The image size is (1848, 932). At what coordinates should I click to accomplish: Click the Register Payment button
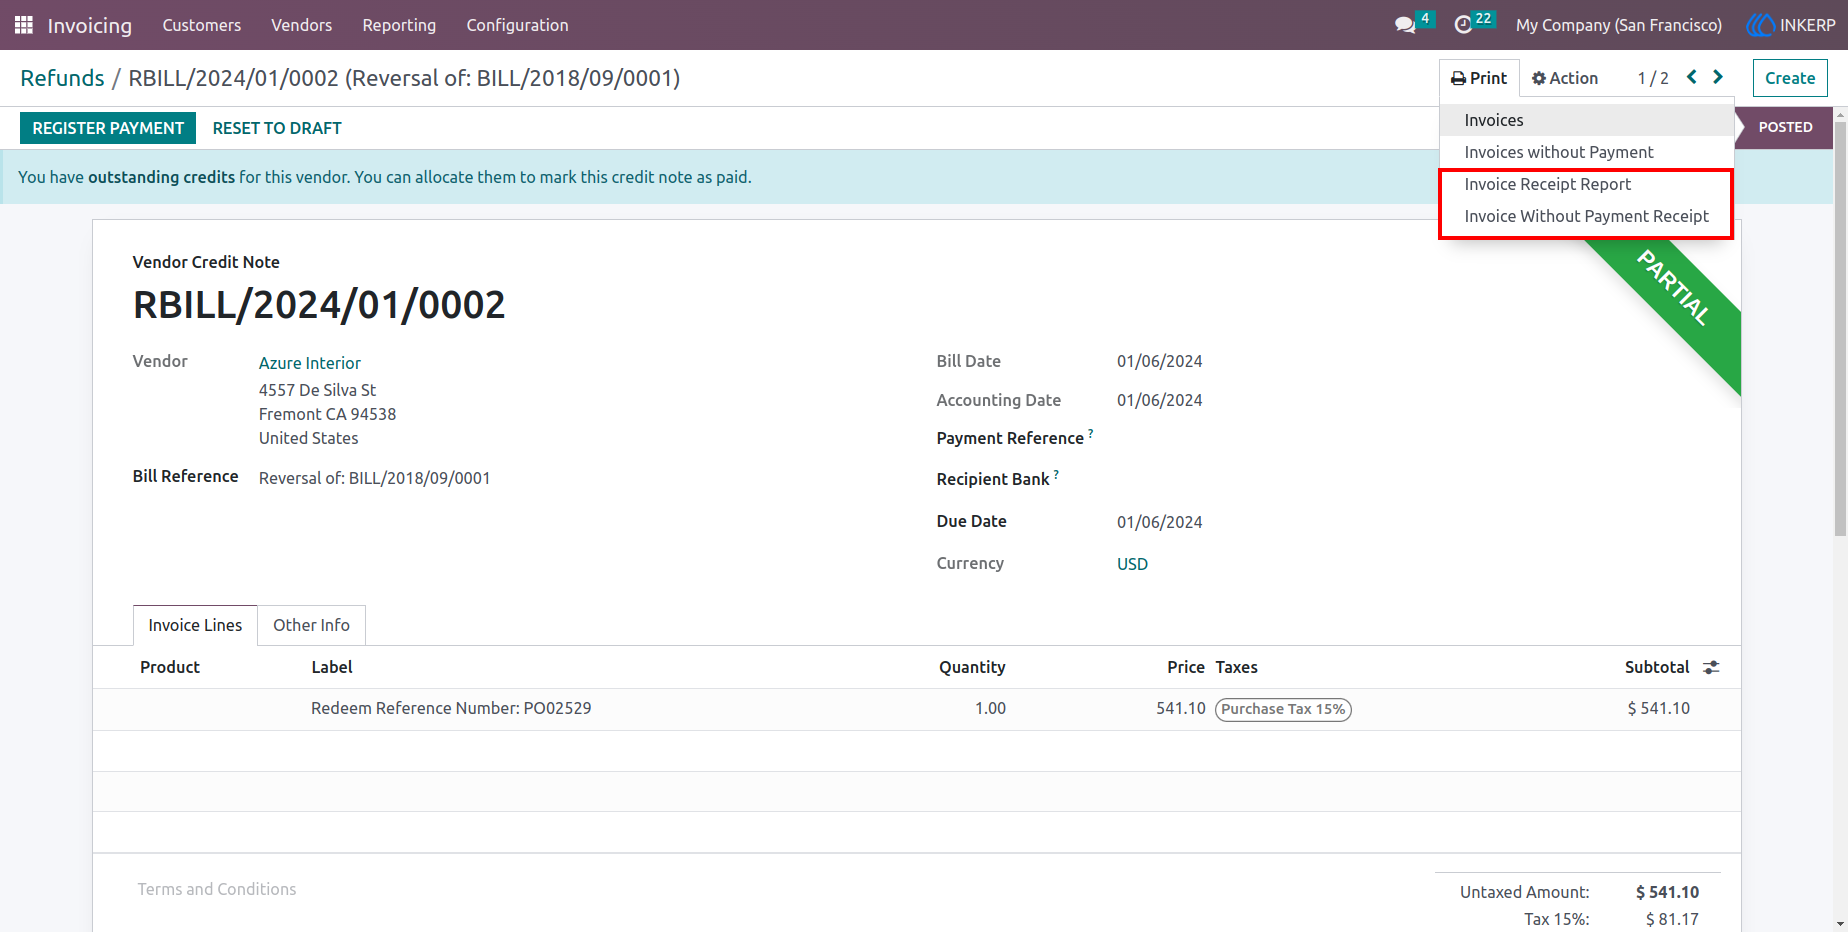[108, 128]
